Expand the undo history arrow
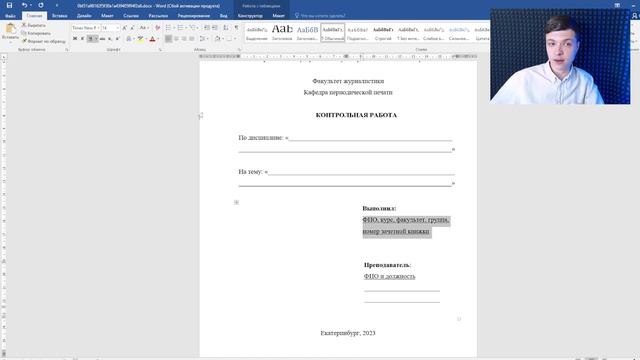The height and width of the screenshot is (360, 640). click(31, 5)
